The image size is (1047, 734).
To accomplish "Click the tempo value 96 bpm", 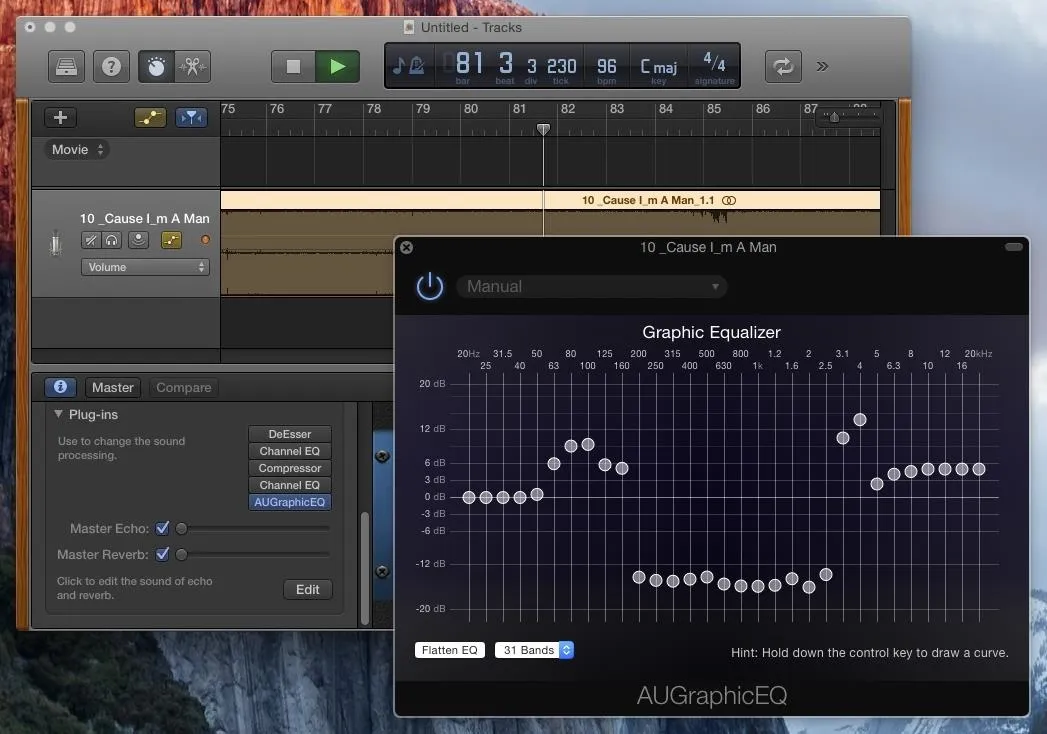I will coord(606,66).
